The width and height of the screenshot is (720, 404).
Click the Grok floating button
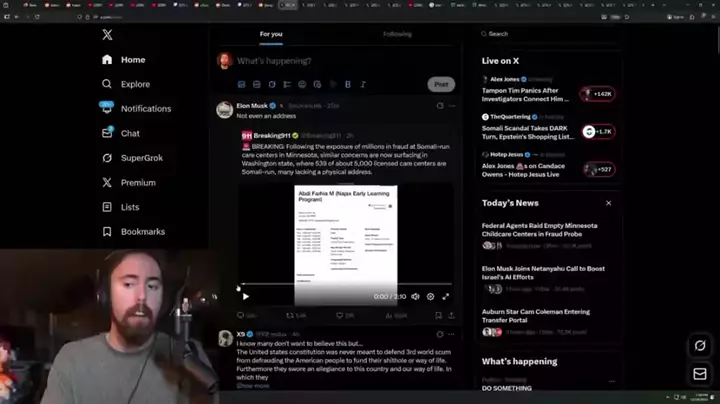[x=700, y=345]
